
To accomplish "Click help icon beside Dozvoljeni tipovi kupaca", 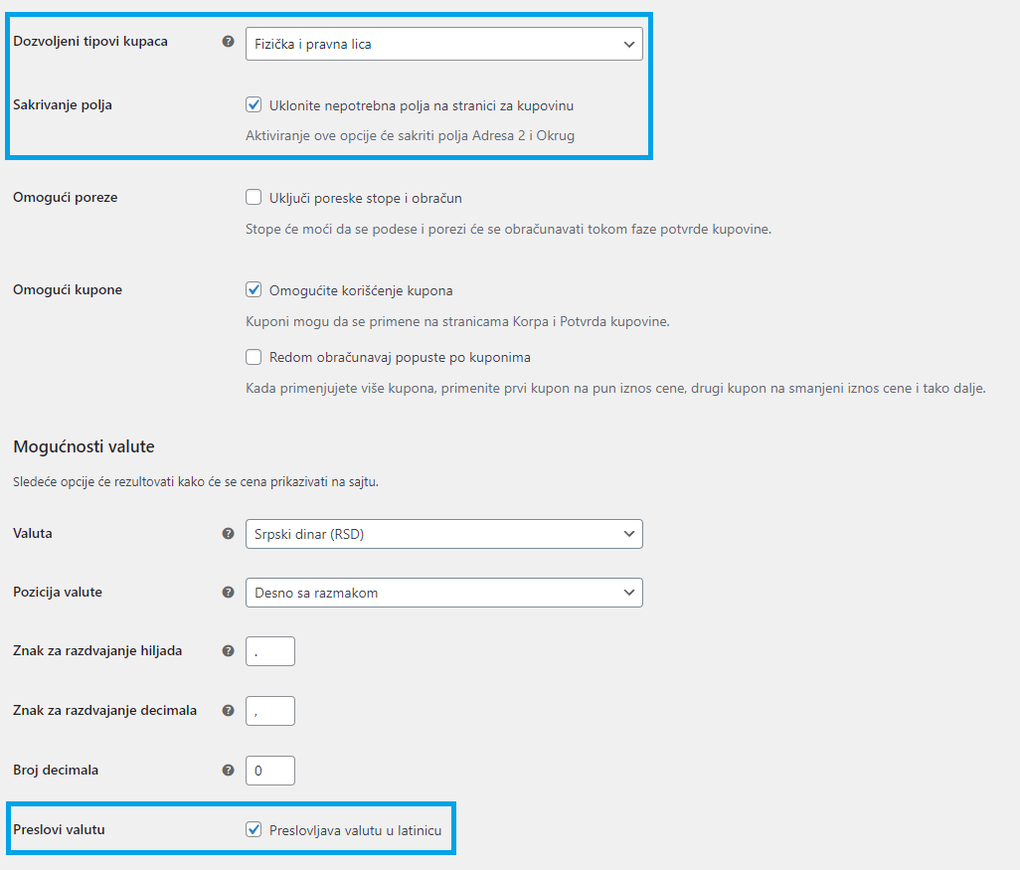I will point(228,42).
